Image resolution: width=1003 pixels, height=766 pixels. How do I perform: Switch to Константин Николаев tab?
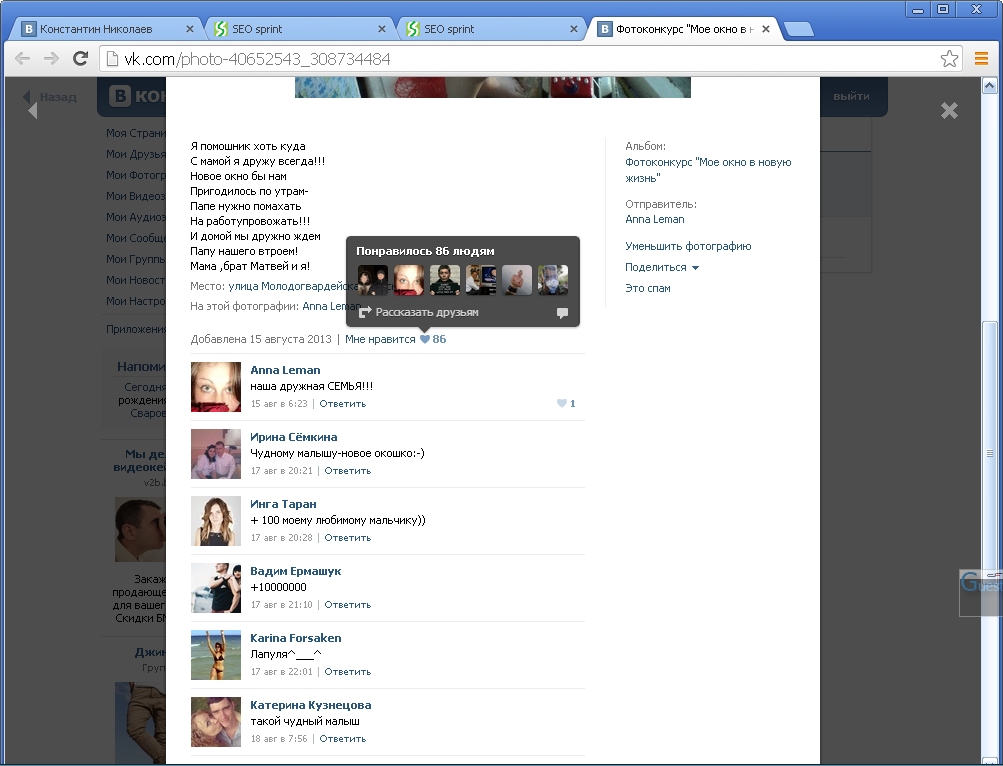[x=106, y=29]
